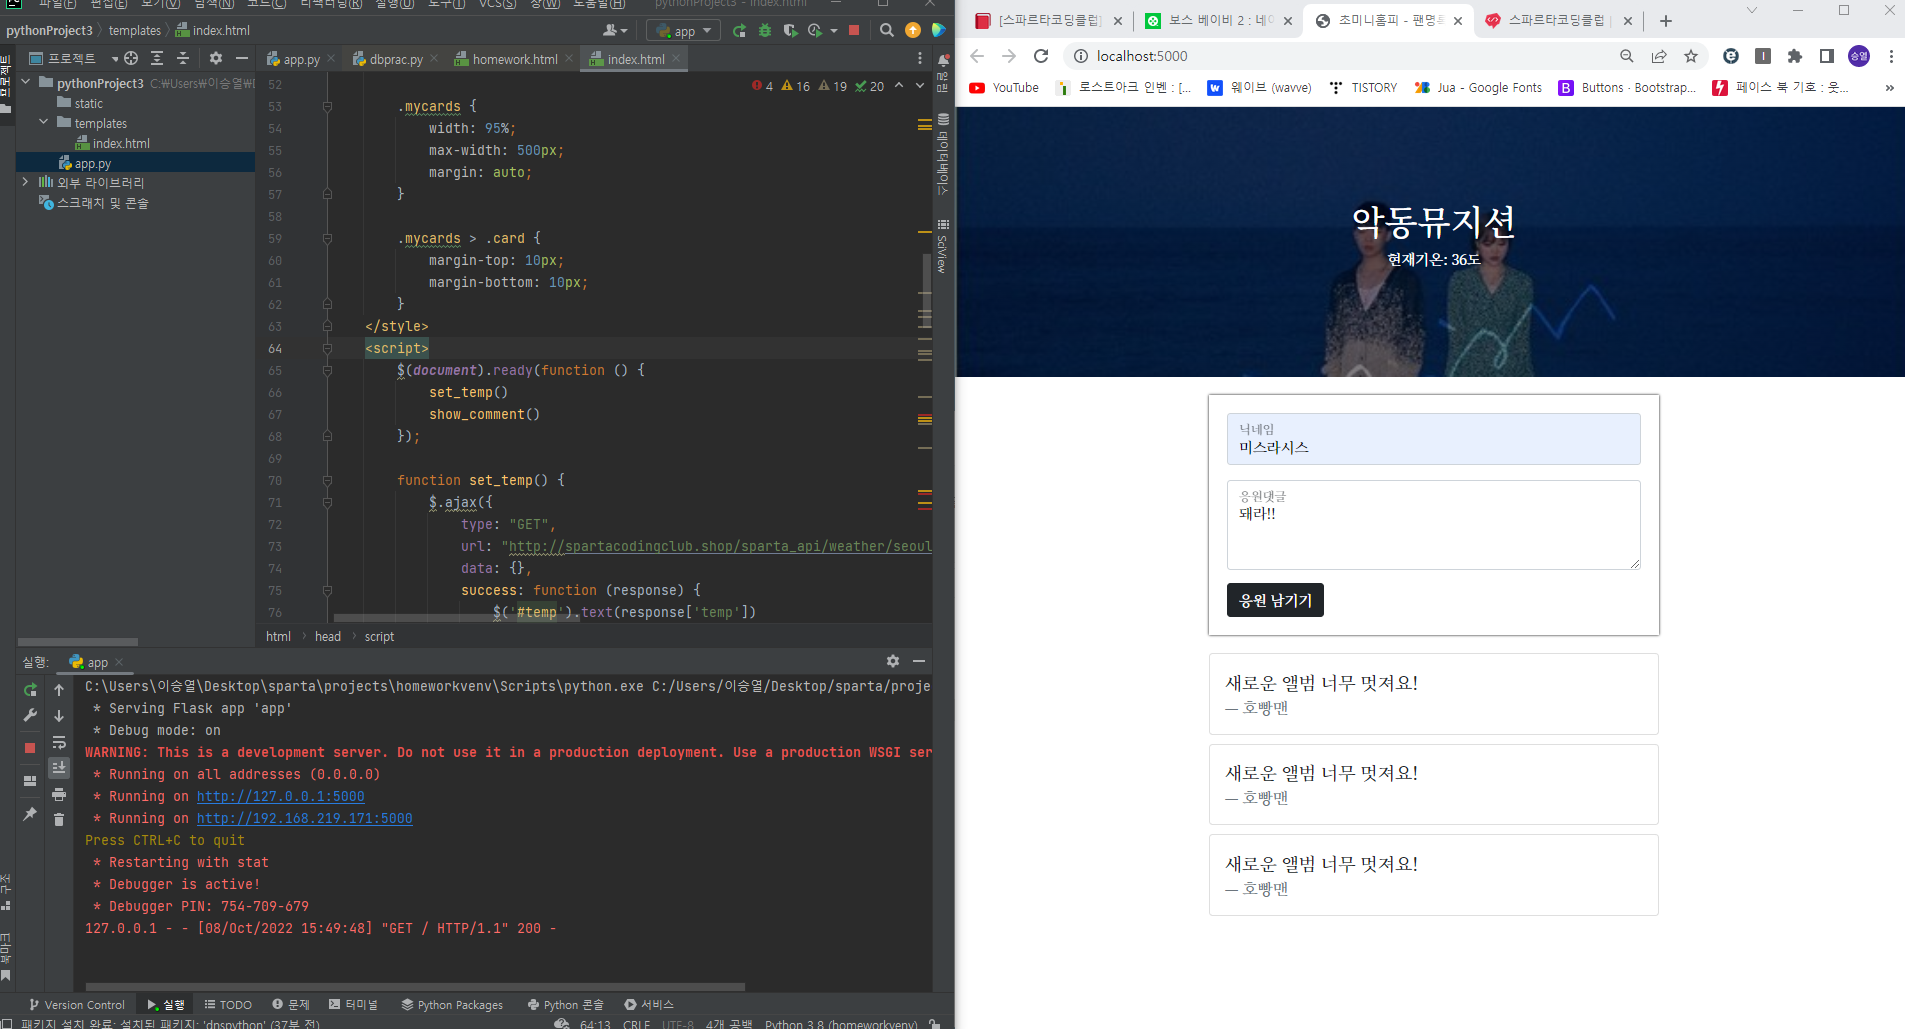Run app with coverage shield icon
Screen dimensions: 1905x1029
point(790,31)
